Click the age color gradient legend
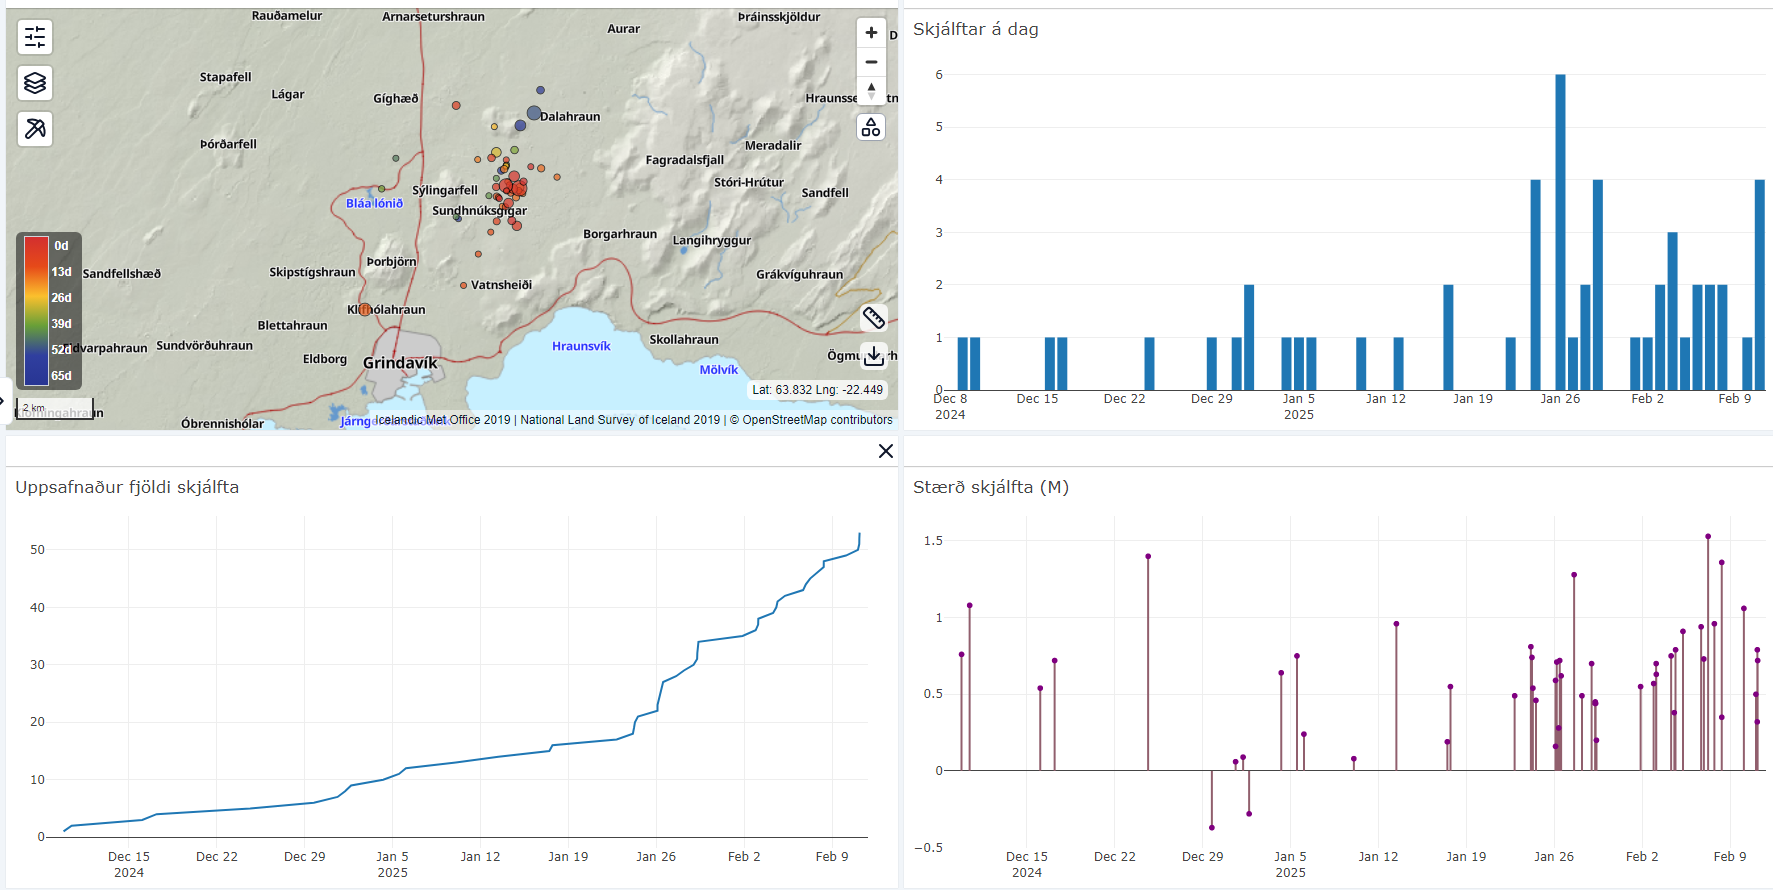The image size is (1773, 890). click(36, 311)
